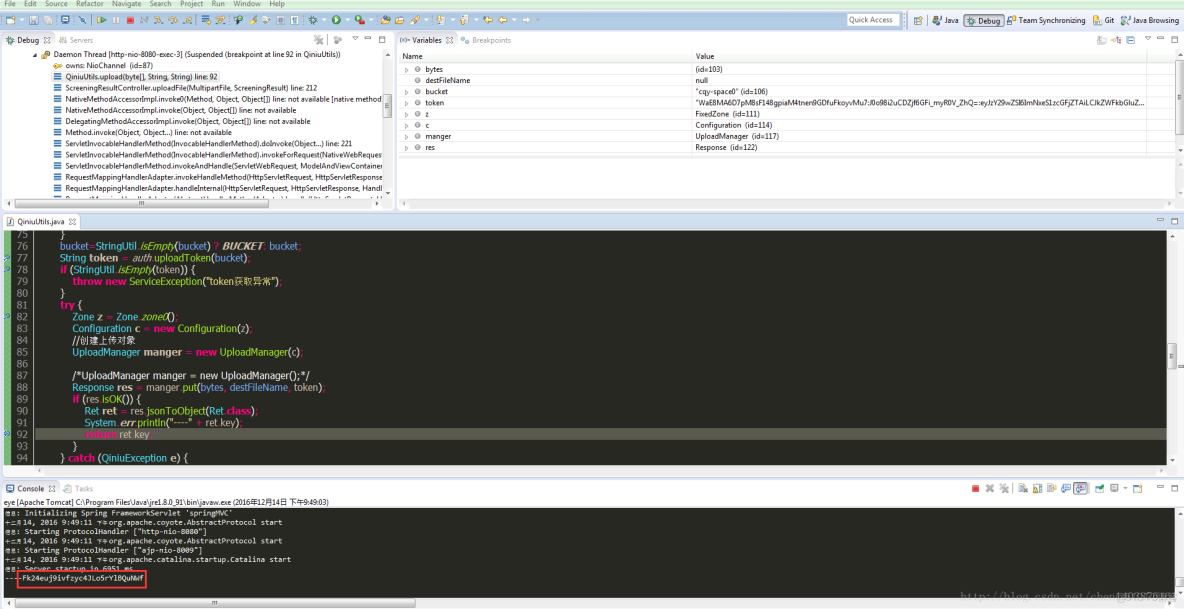
Task: Terminate the process from the Console toolbar
Action: pyautogui.click(x=975, y=489)
